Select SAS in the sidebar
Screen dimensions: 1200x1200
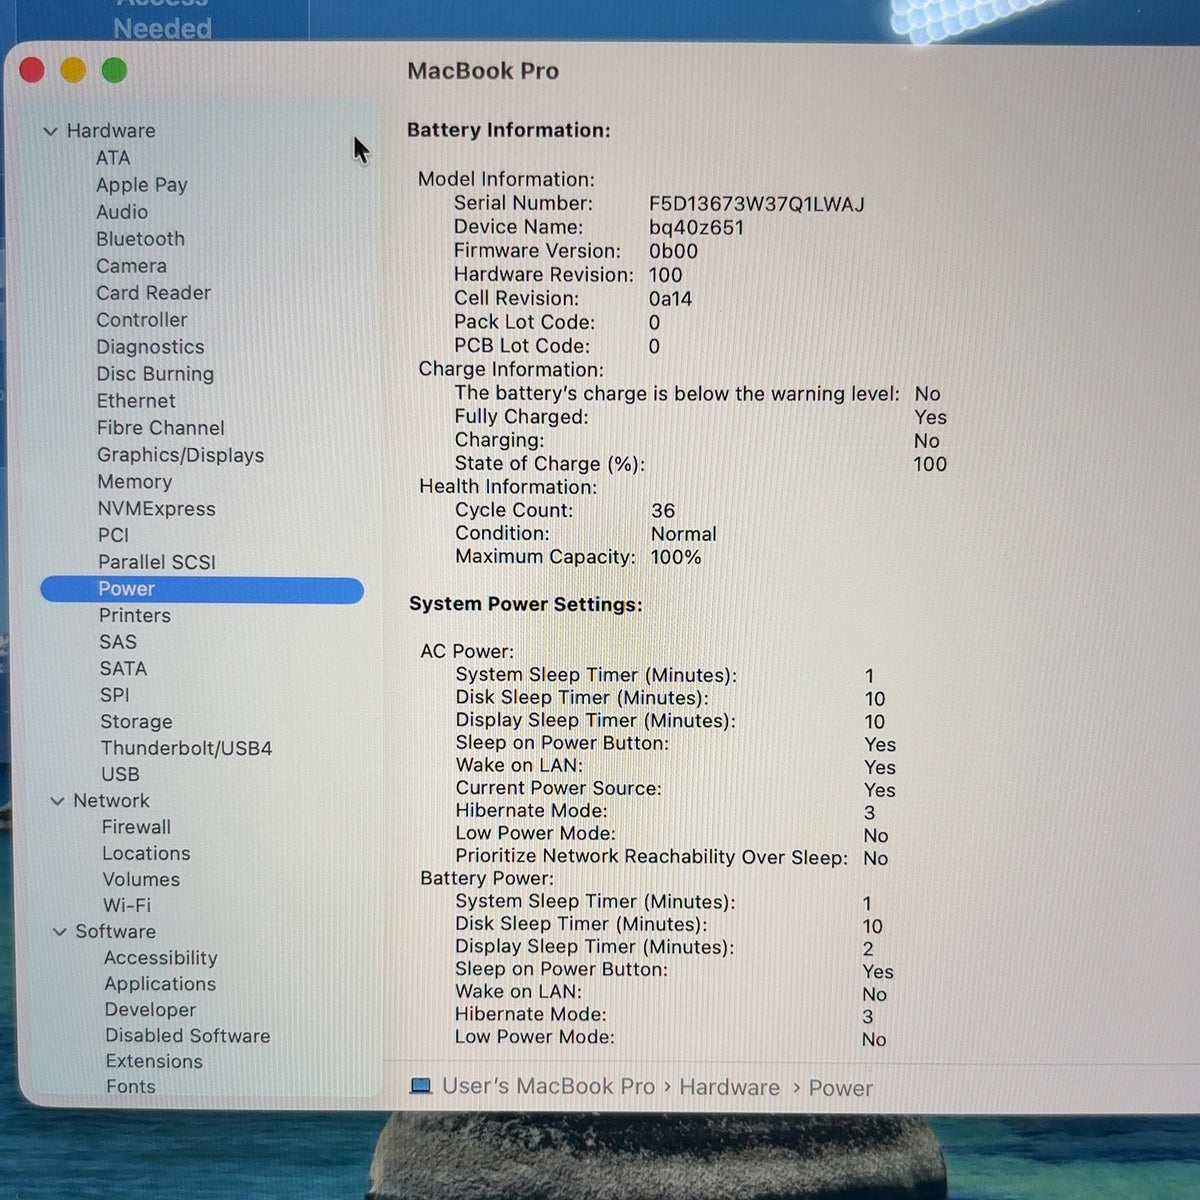click(118, 642)
